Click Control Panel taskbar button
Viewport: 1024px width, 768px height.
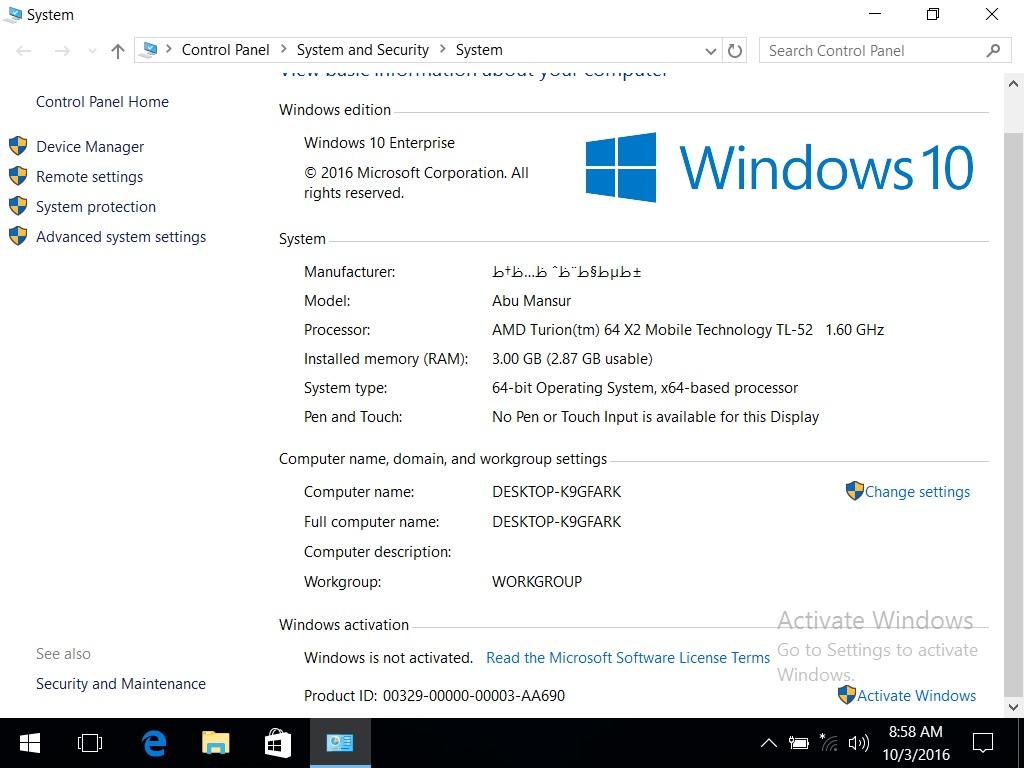(x=340, y=743)
